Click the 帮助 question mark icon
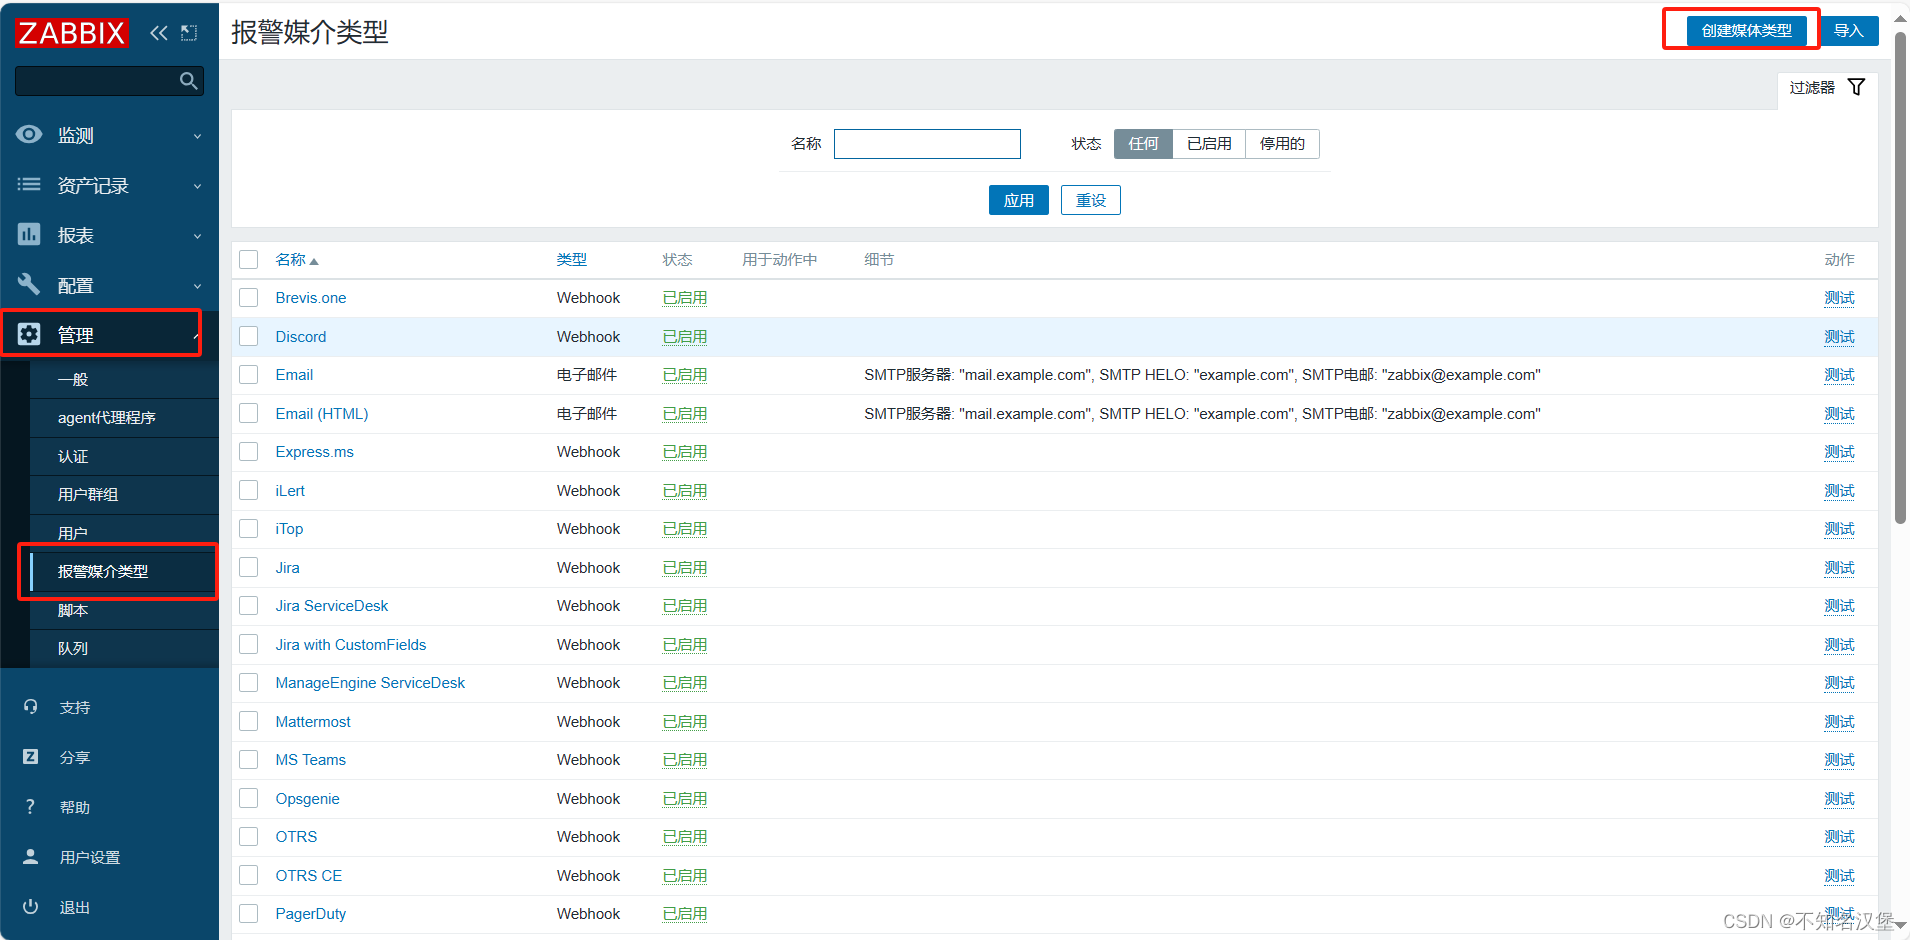Image resolution: width=1910 pixels, height=940 pixels. pyautogui.click(x=30, y=807)
